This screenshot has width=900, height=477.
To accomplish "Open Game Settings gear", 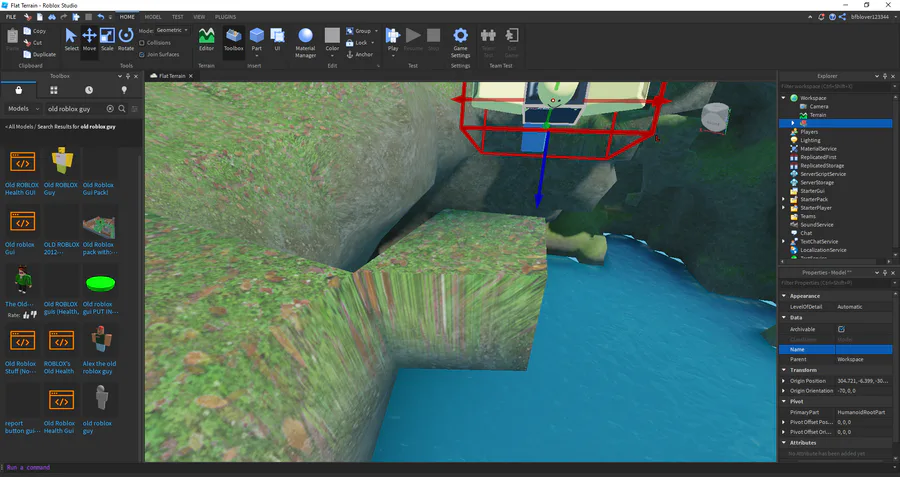I will [460, 43].
